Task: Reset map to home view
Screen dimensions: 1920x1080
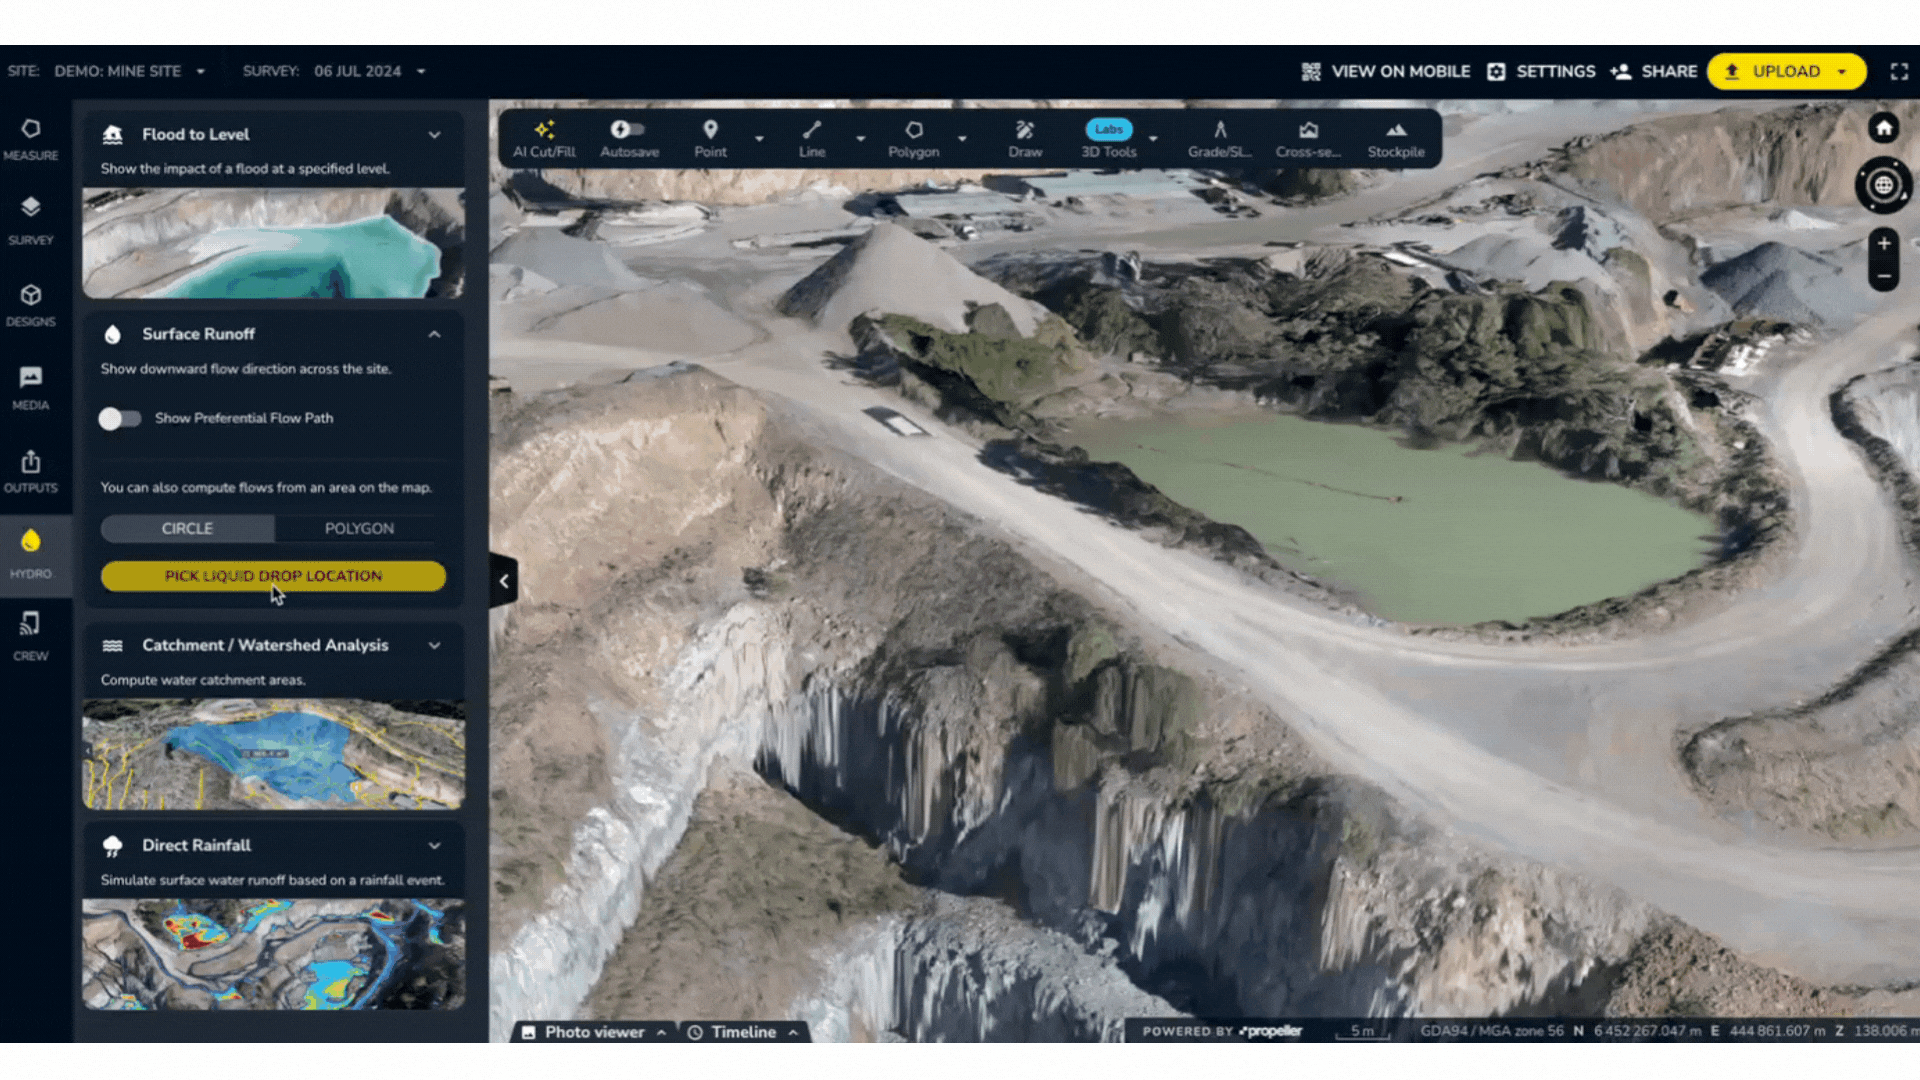Action: click(1884, 128)
